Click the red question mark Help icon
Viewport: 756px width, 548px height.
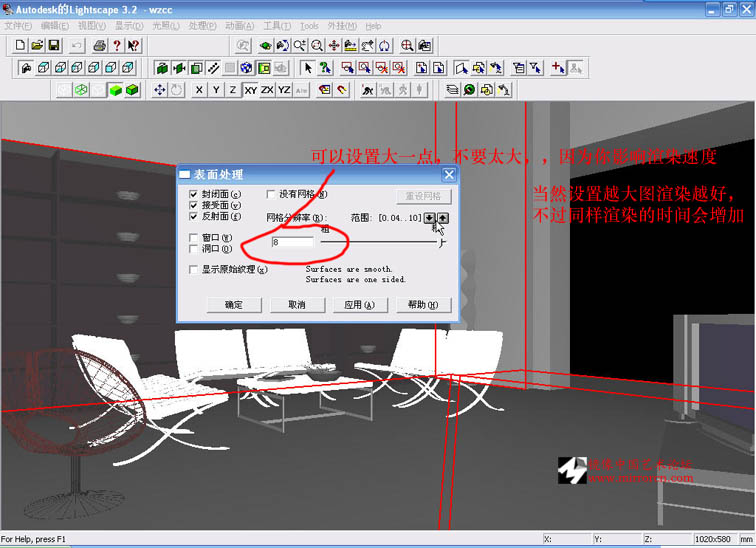click(116, 45)
